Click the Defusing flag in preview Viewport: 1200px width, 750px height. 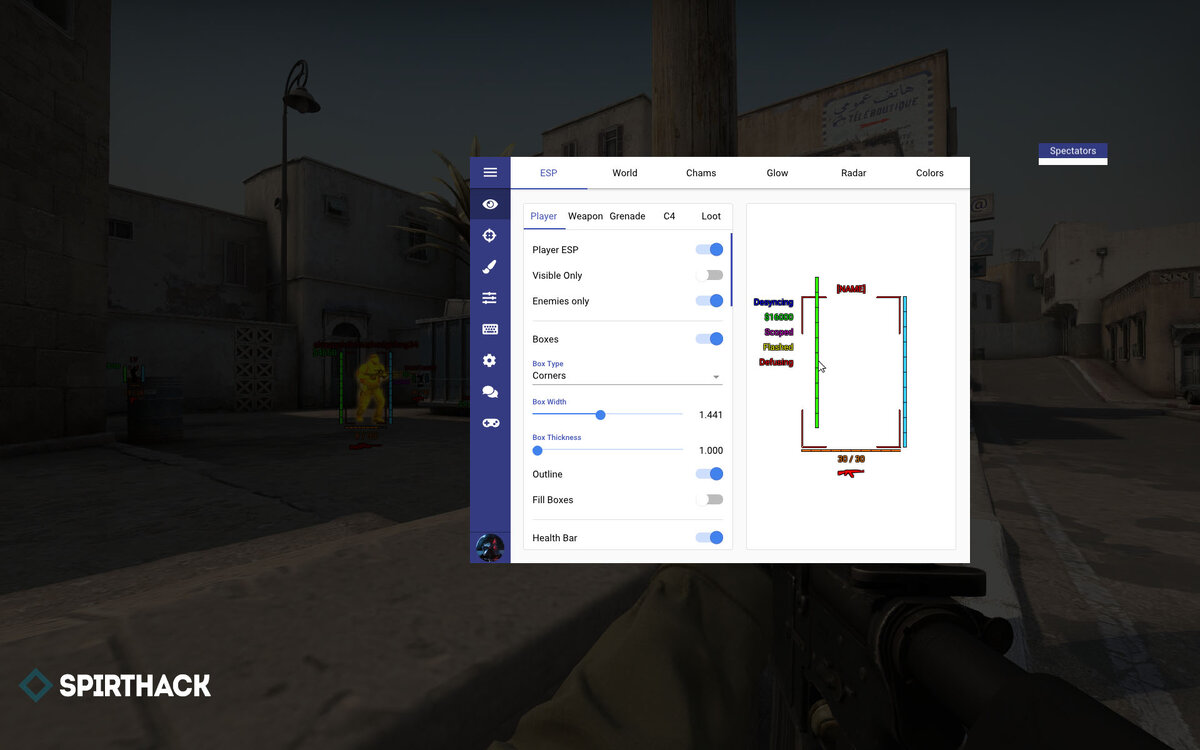(x=776, y=362)
